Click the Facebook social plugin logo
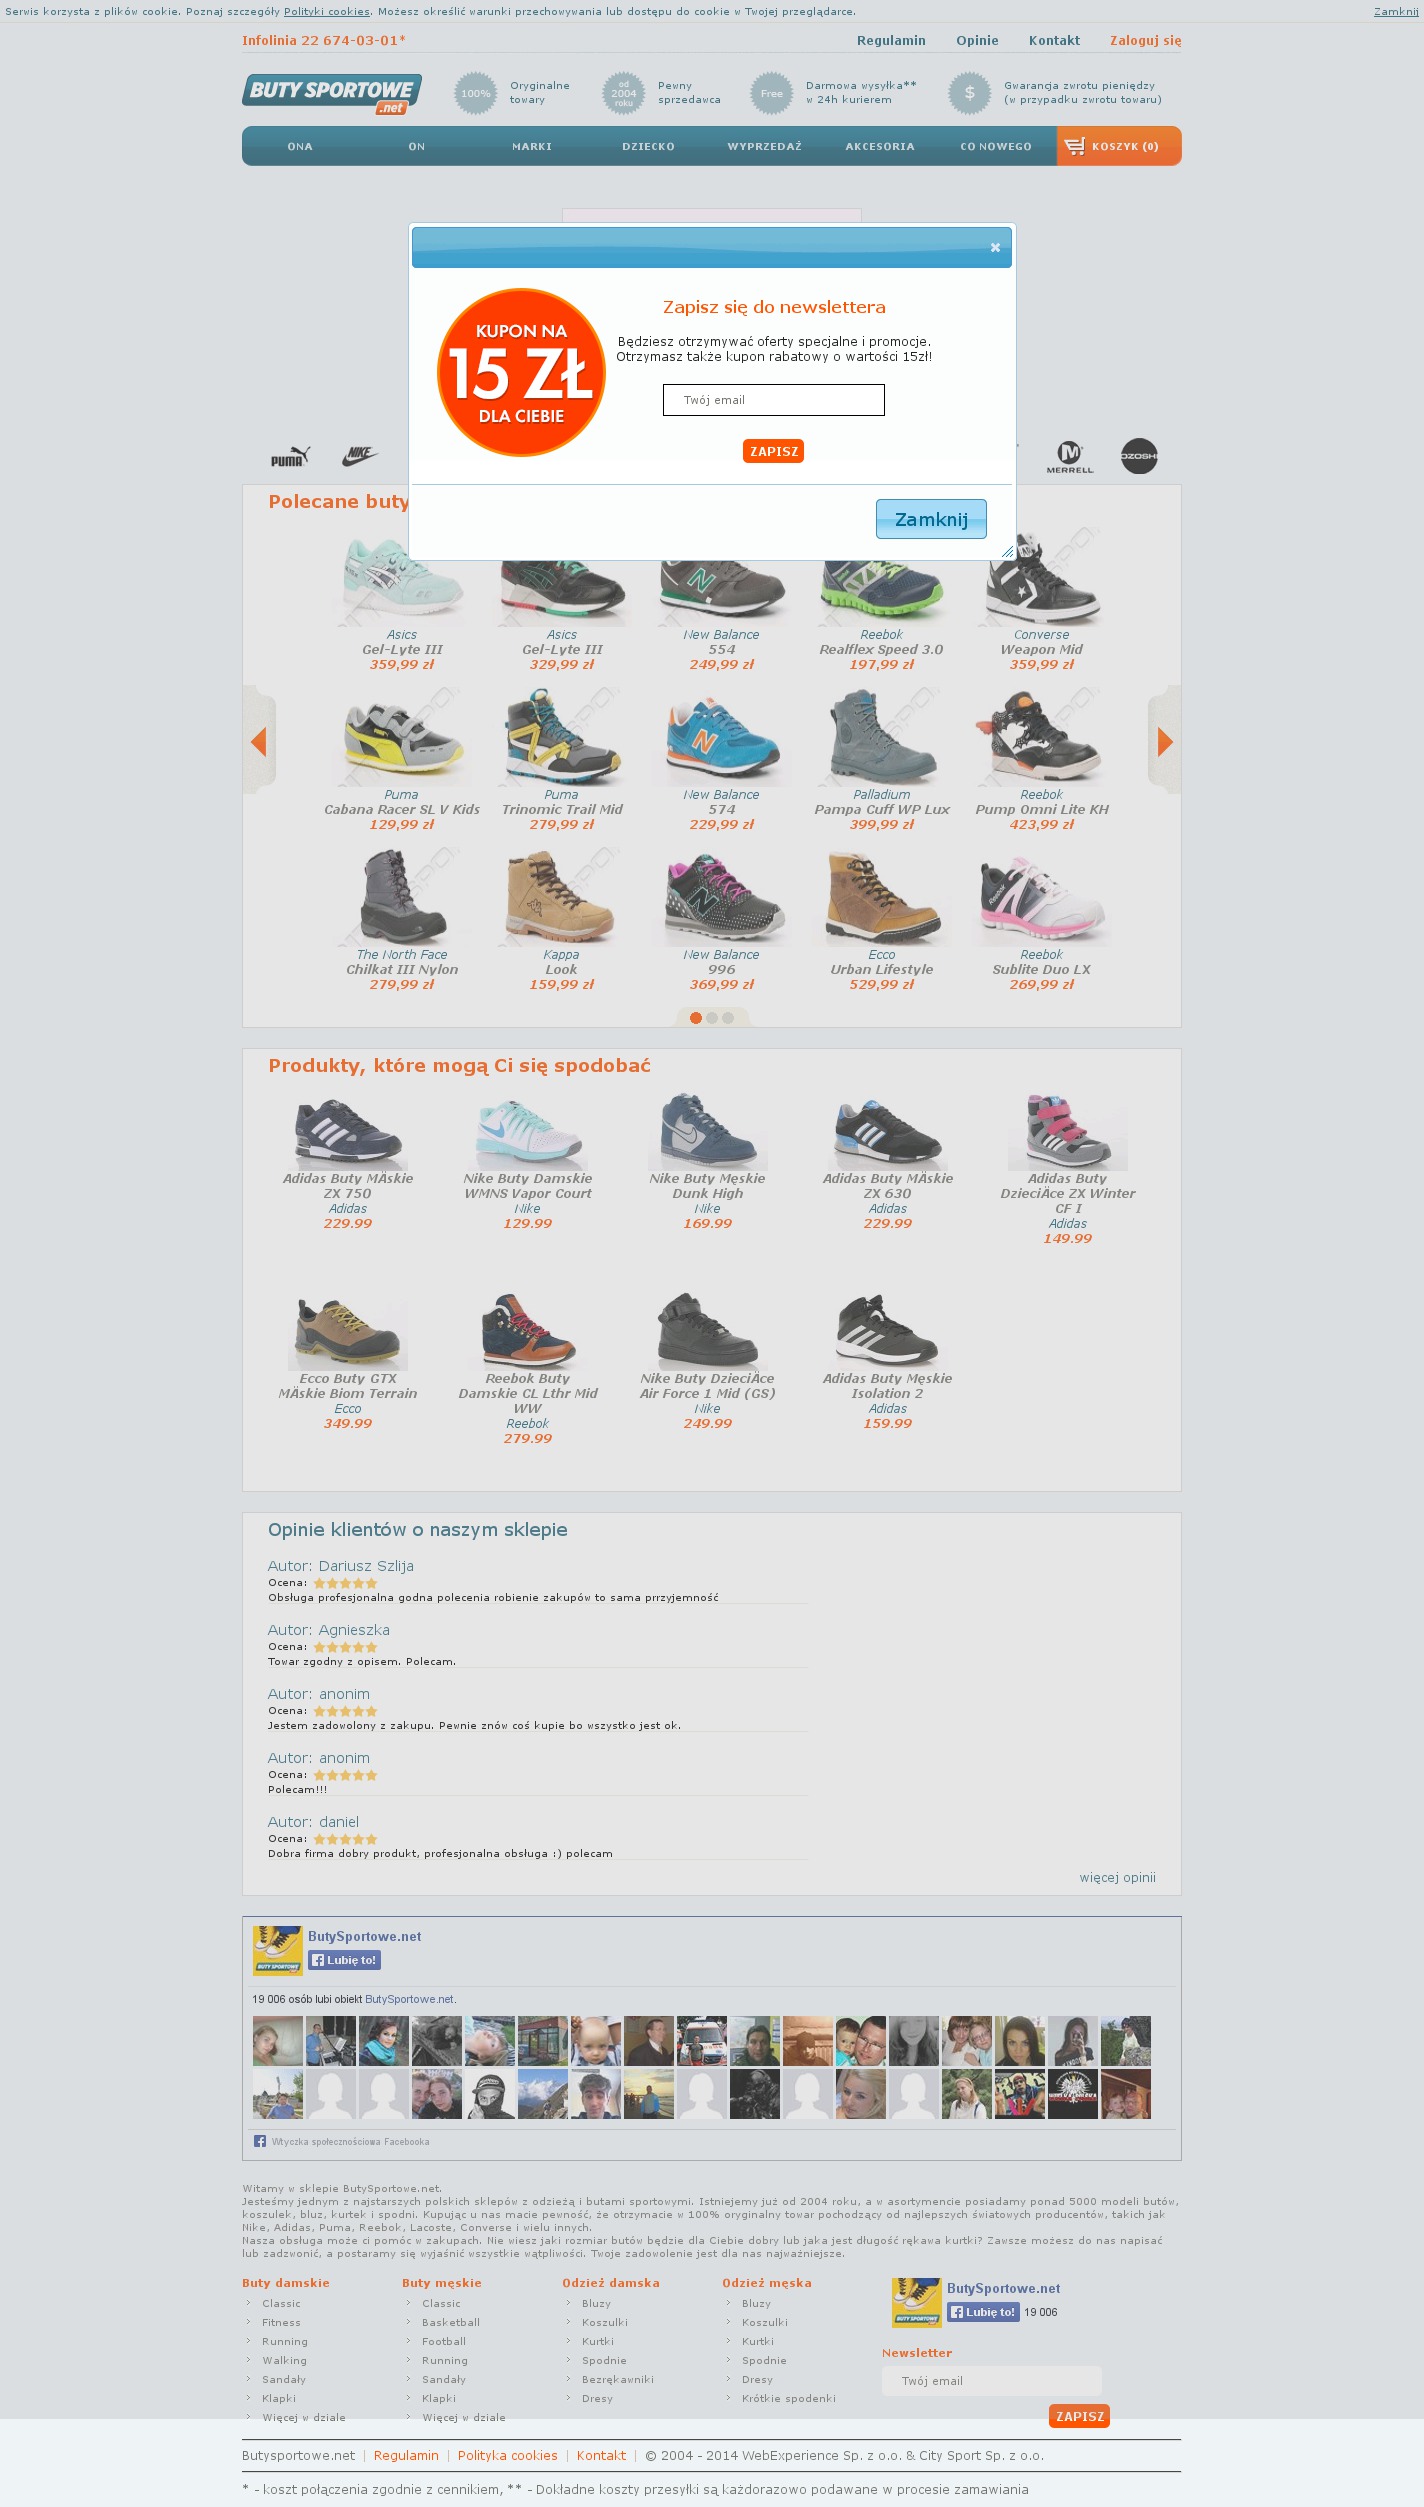The width and height of the screenshot is (1424, 2507). [260, 2141]
